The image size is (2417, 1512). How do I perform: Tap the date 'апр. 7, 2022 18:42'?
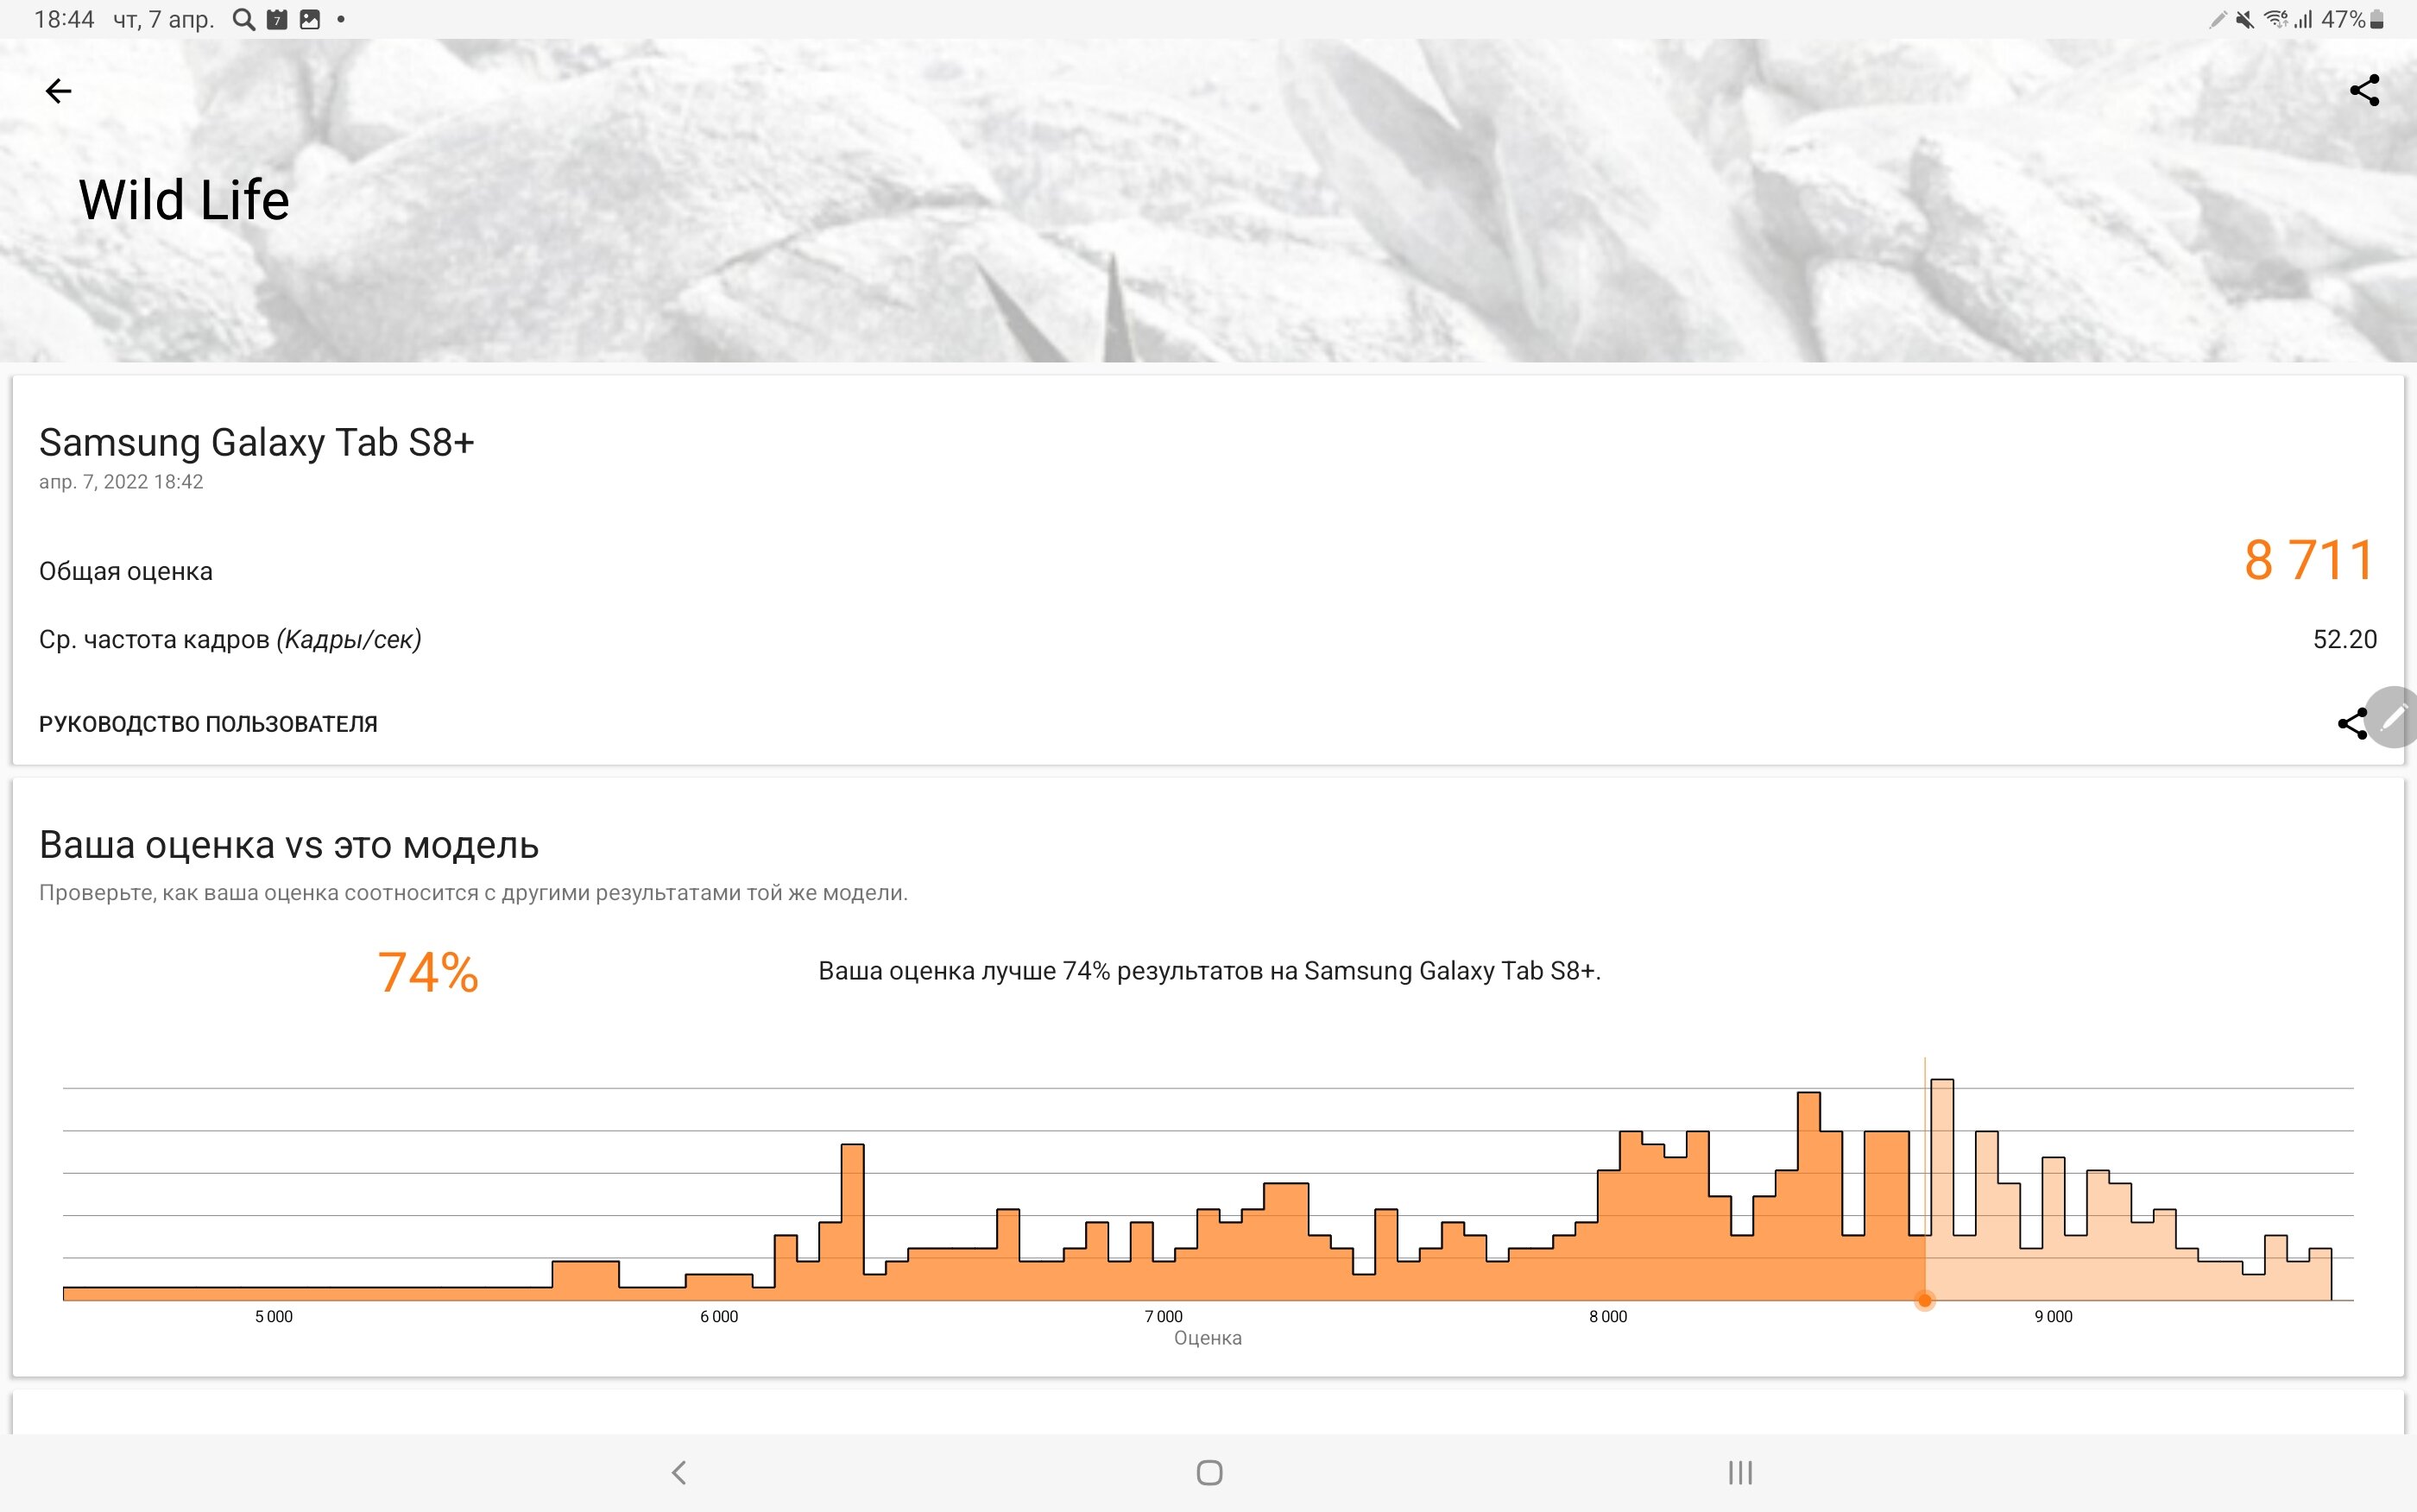pyautogui.click(x=121, y=482)
